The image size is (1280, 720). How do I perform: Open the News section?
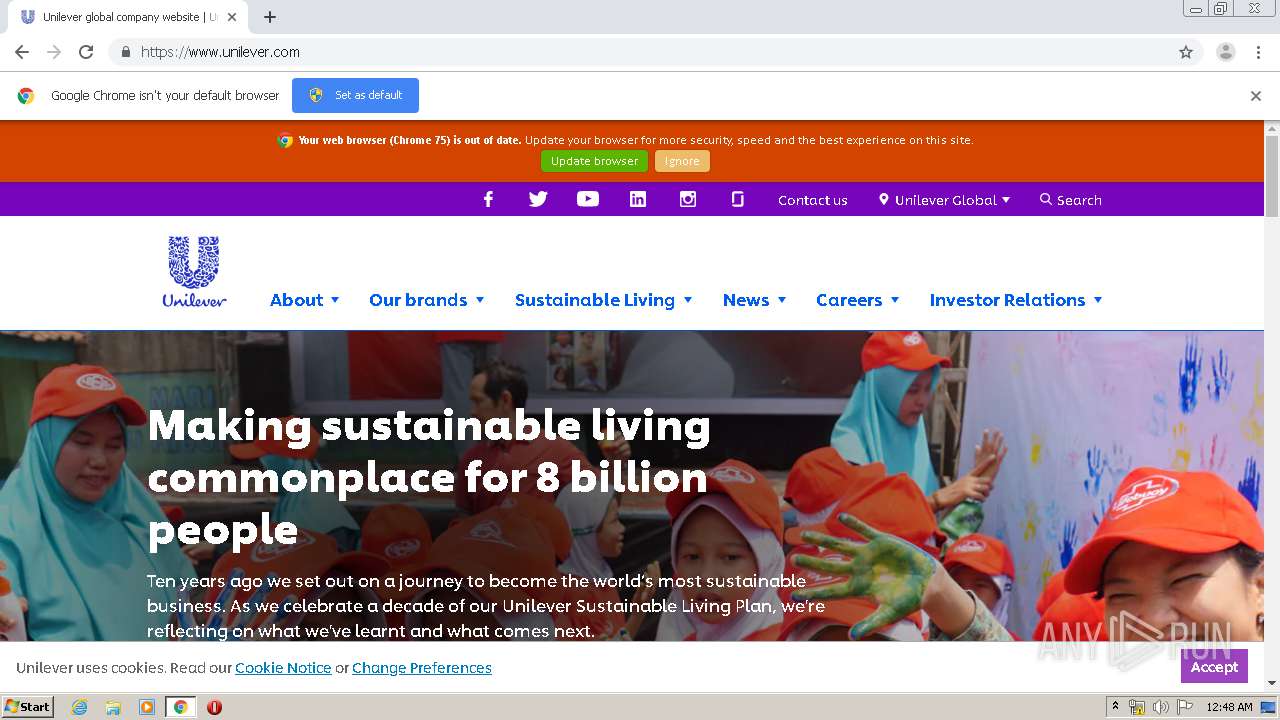pyautogui.click(x=746, y=300)
